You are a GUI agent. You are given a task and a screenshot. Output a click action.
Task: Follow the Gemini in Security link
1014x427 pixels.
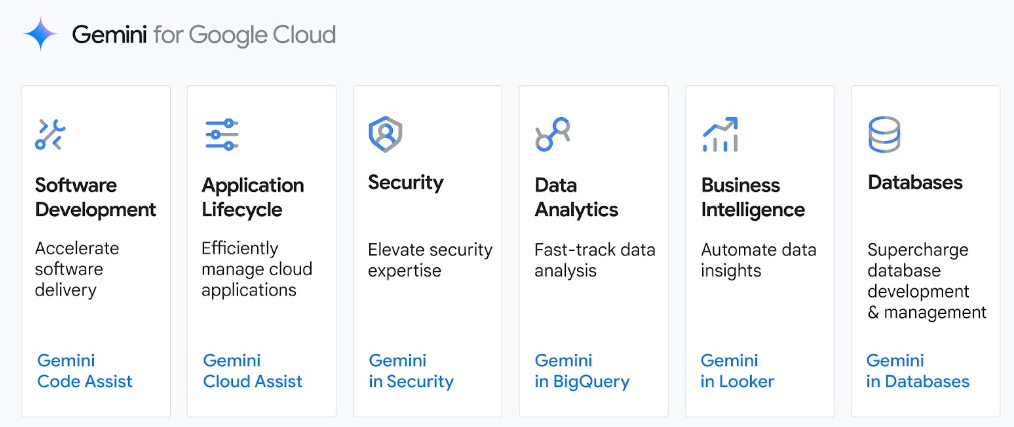[411, 371]
